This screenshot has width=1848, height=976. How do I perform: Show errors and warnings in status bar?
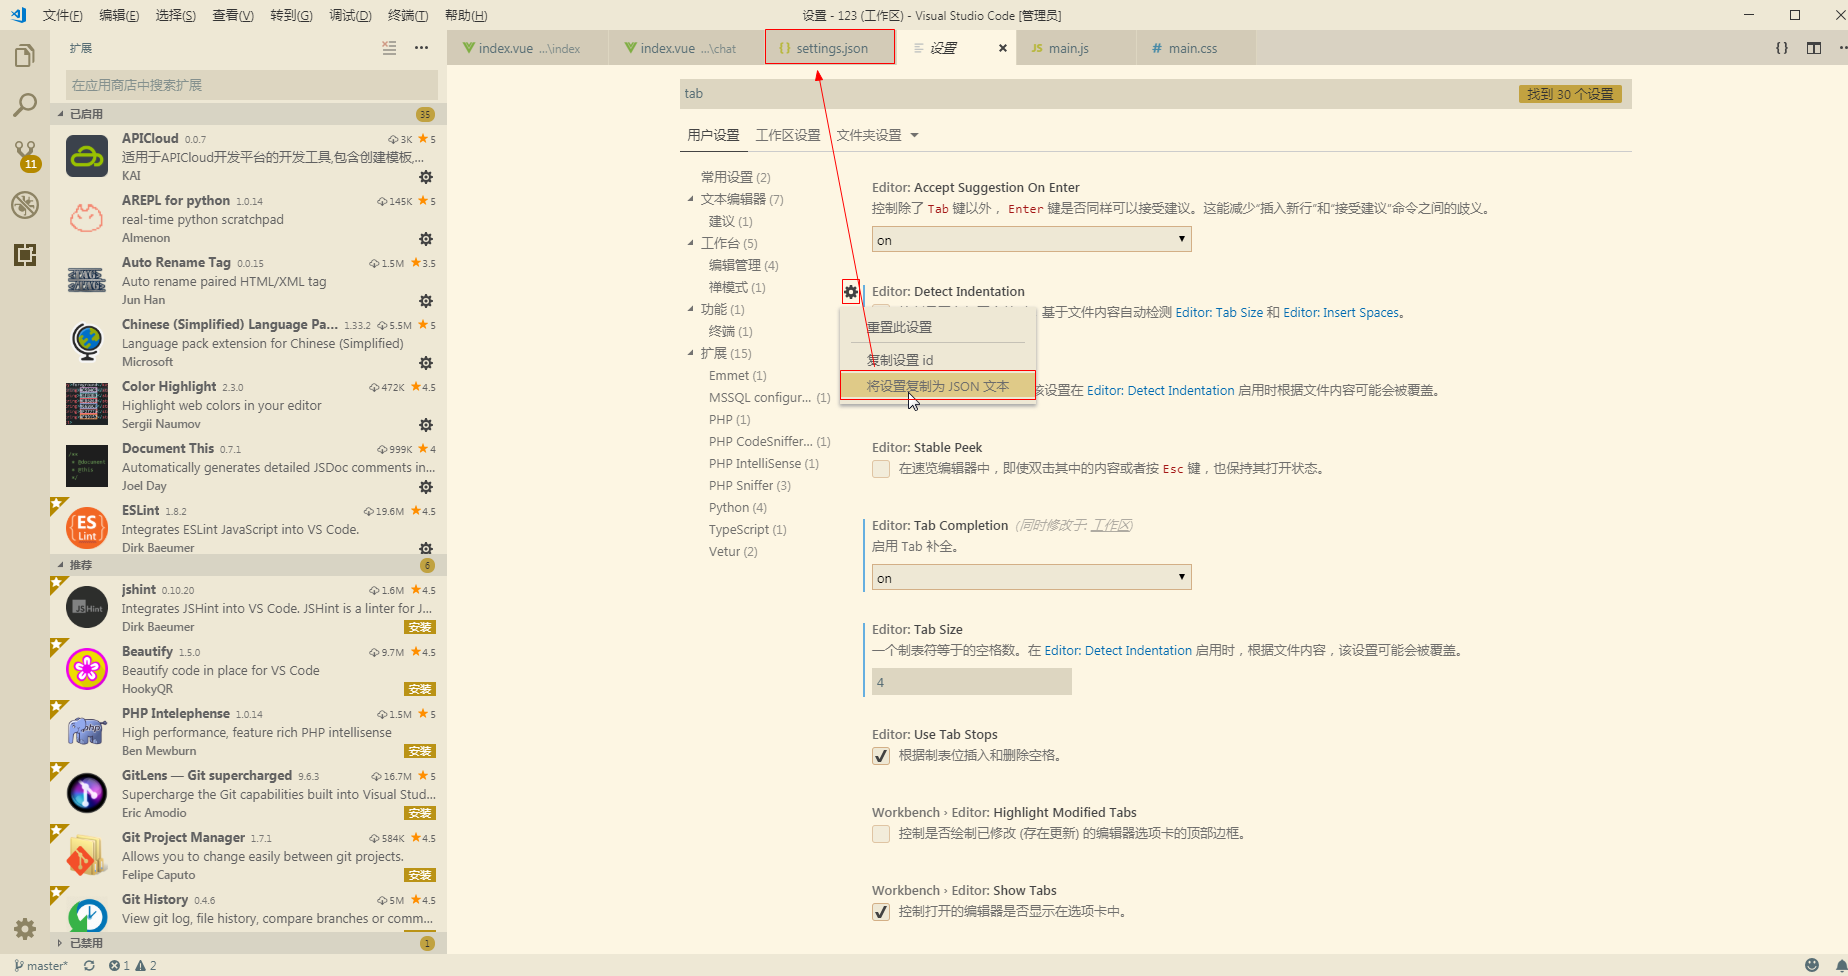click(133, 966)
